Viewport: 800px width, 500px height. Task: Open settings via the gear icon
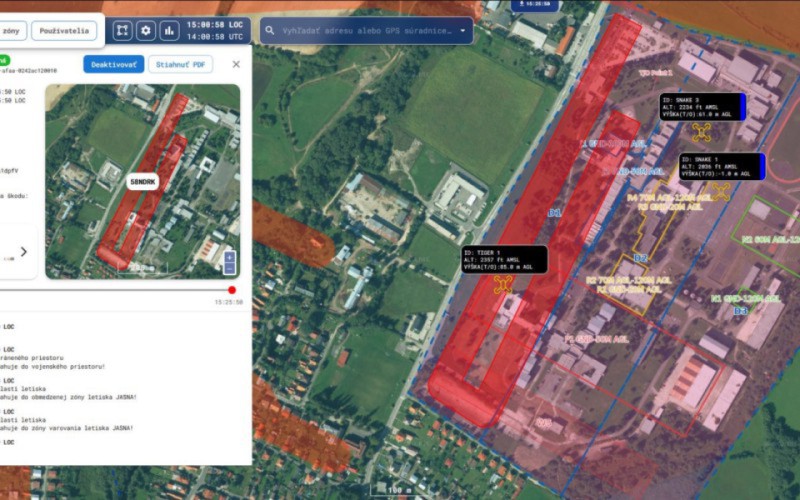coord(146,30)
